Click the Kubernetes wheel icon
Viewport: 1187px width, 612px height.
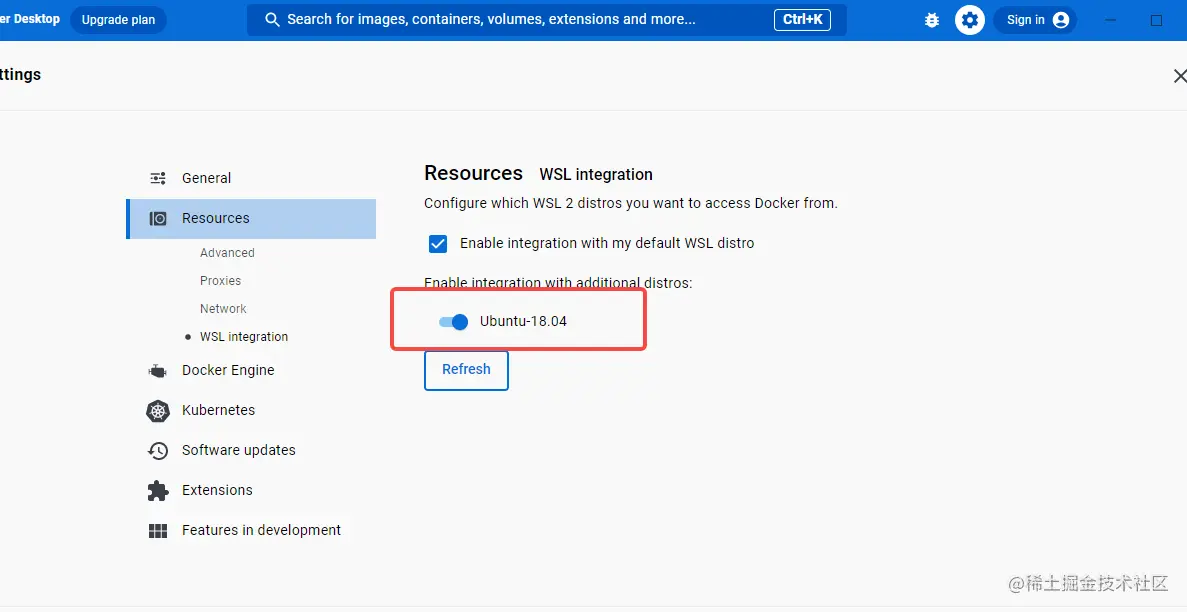[x=157, y=411]
